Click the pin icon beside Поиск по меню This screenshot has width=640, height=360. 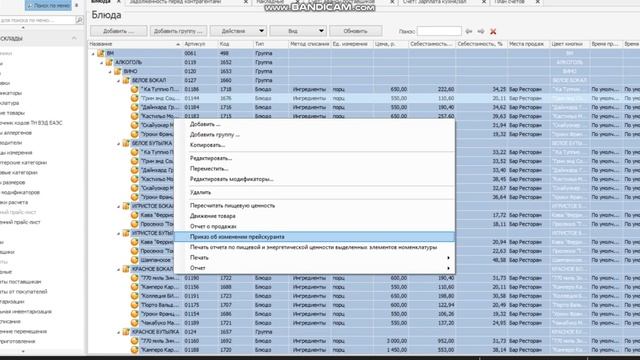(x=76, y=5)
